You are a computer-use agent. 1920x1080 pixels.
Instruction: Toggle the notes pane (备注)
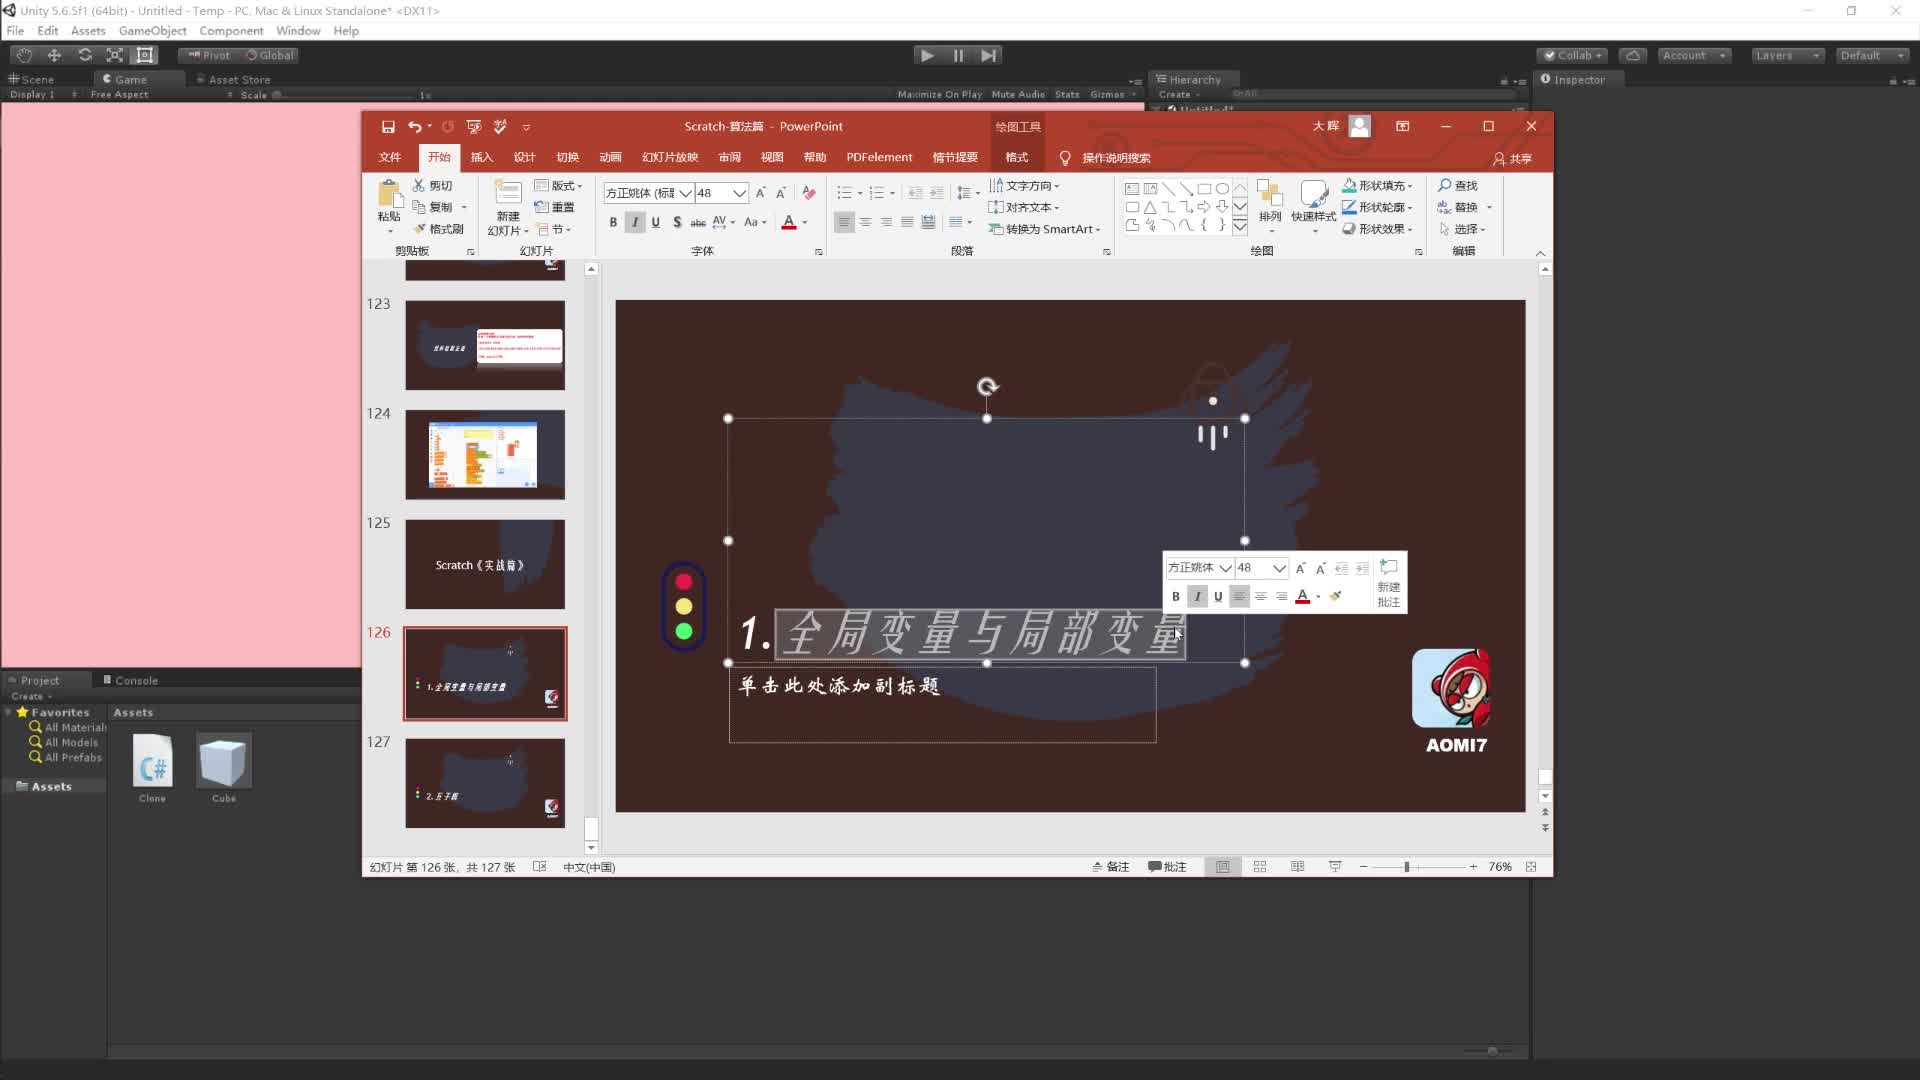coord(1111,867)
